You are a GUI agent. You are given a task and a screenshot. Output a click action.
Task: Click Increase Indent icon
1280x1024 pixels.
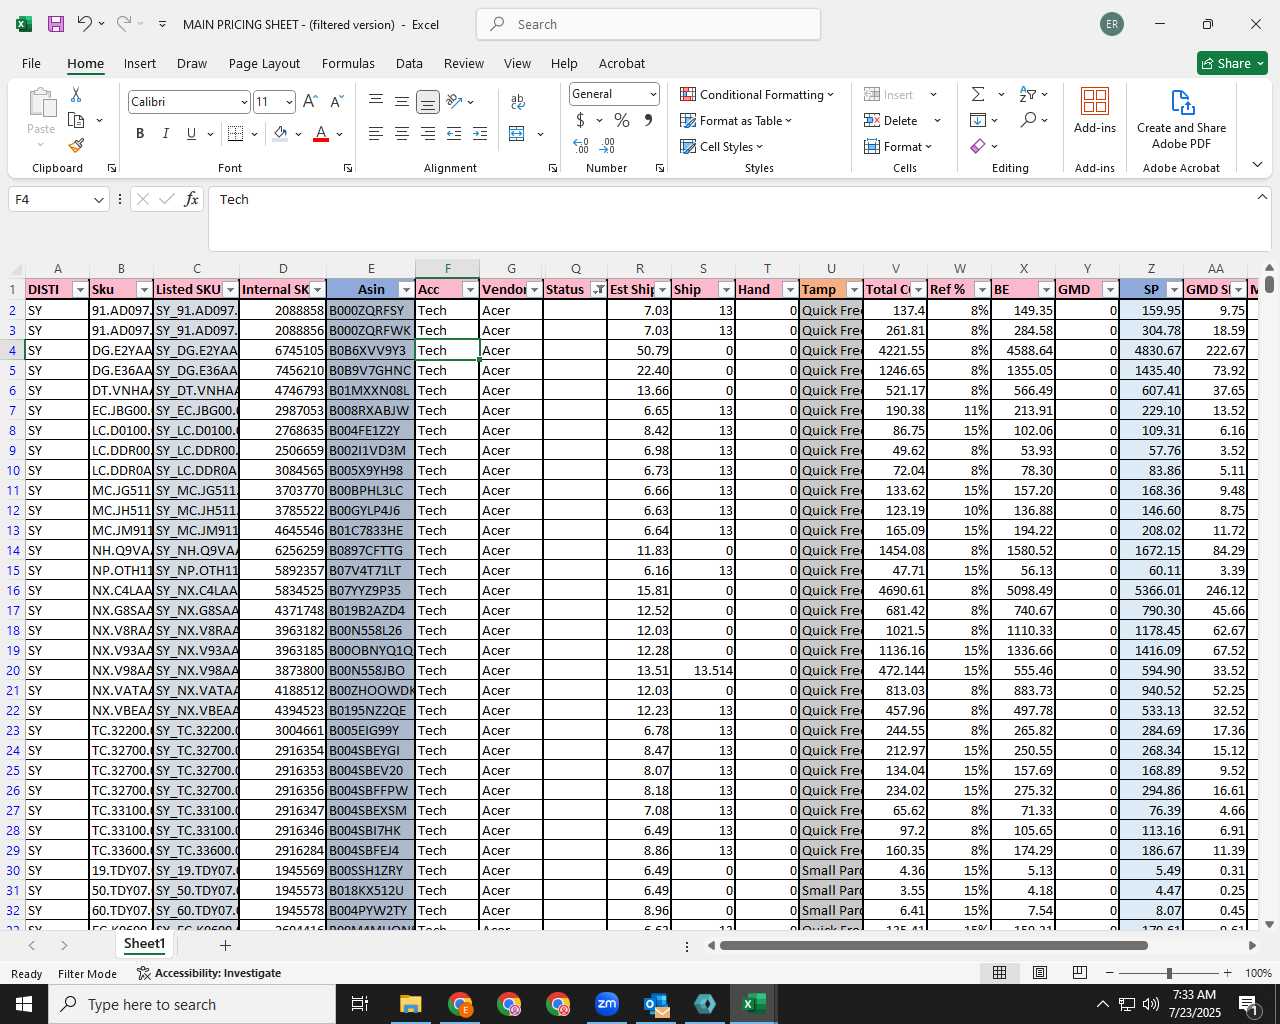[480, 134]
